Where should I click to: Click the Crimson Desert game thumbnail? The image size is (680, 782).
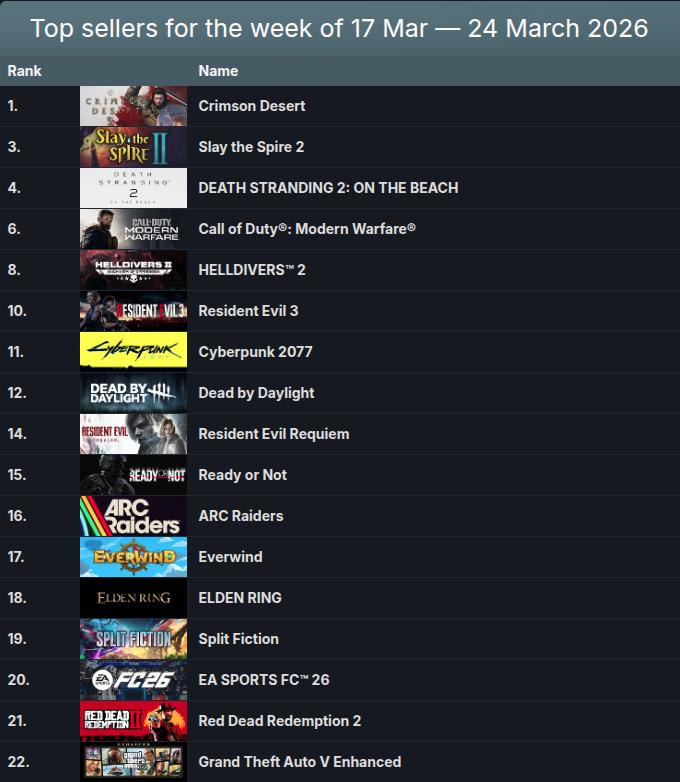pos(133,106)
